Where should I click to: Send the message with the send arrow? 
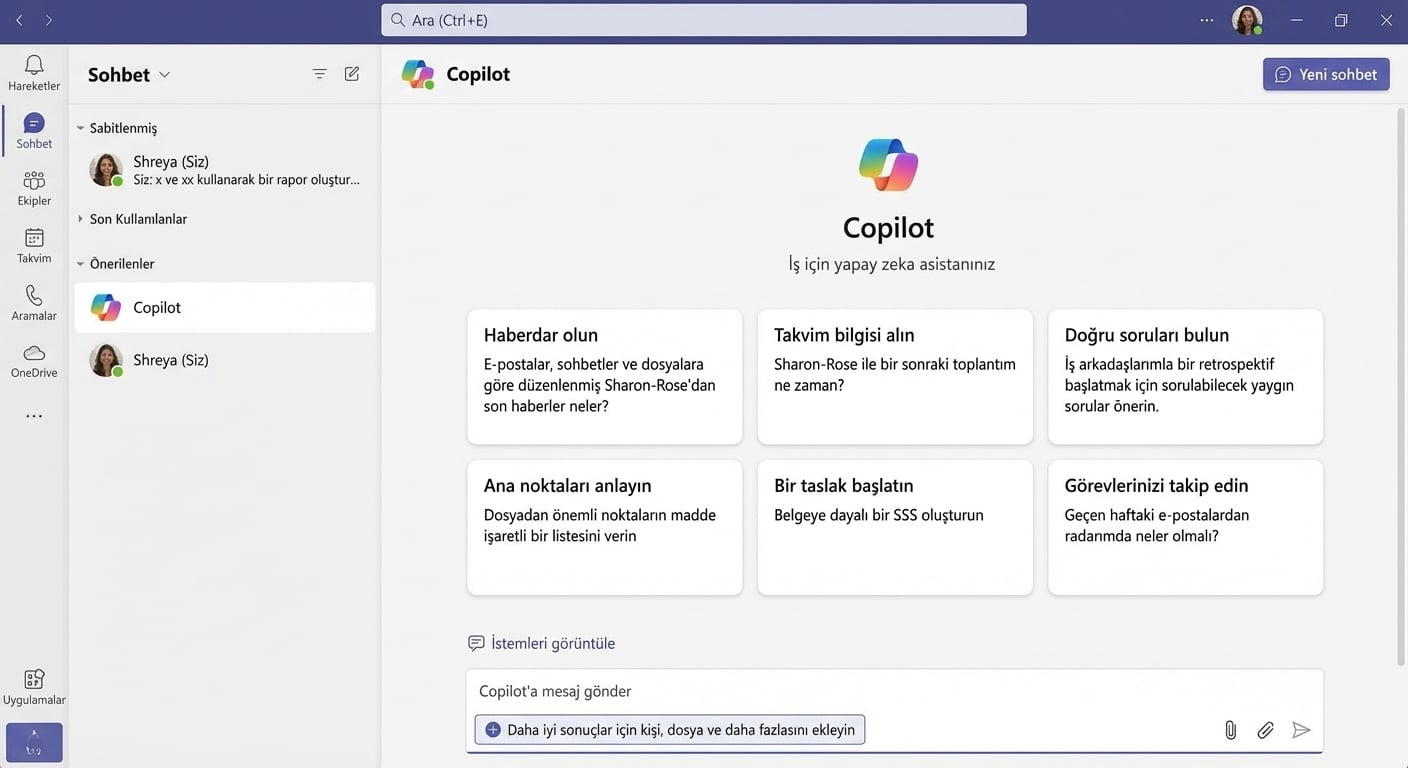click(1301, 729)
